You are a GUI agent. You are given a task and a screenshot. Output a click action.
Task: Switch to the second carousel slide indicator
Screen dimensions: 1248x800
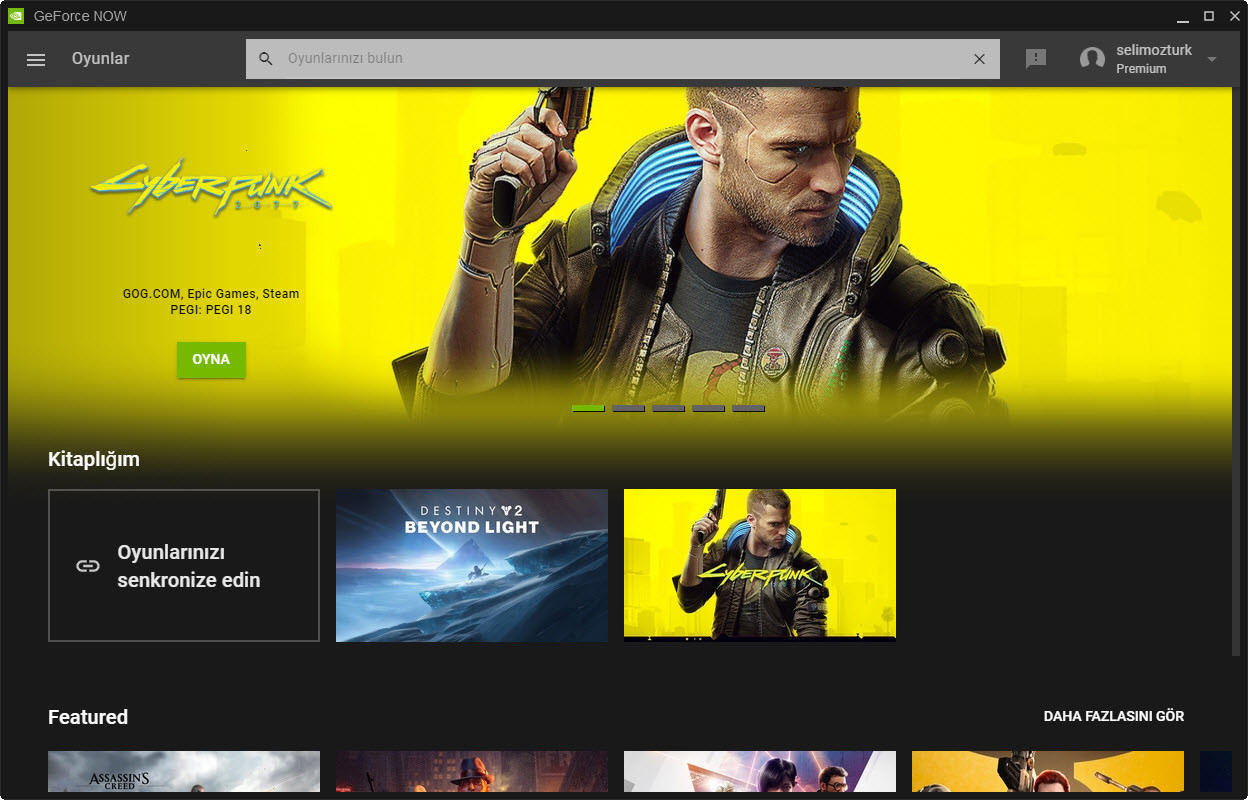[628, 408]
